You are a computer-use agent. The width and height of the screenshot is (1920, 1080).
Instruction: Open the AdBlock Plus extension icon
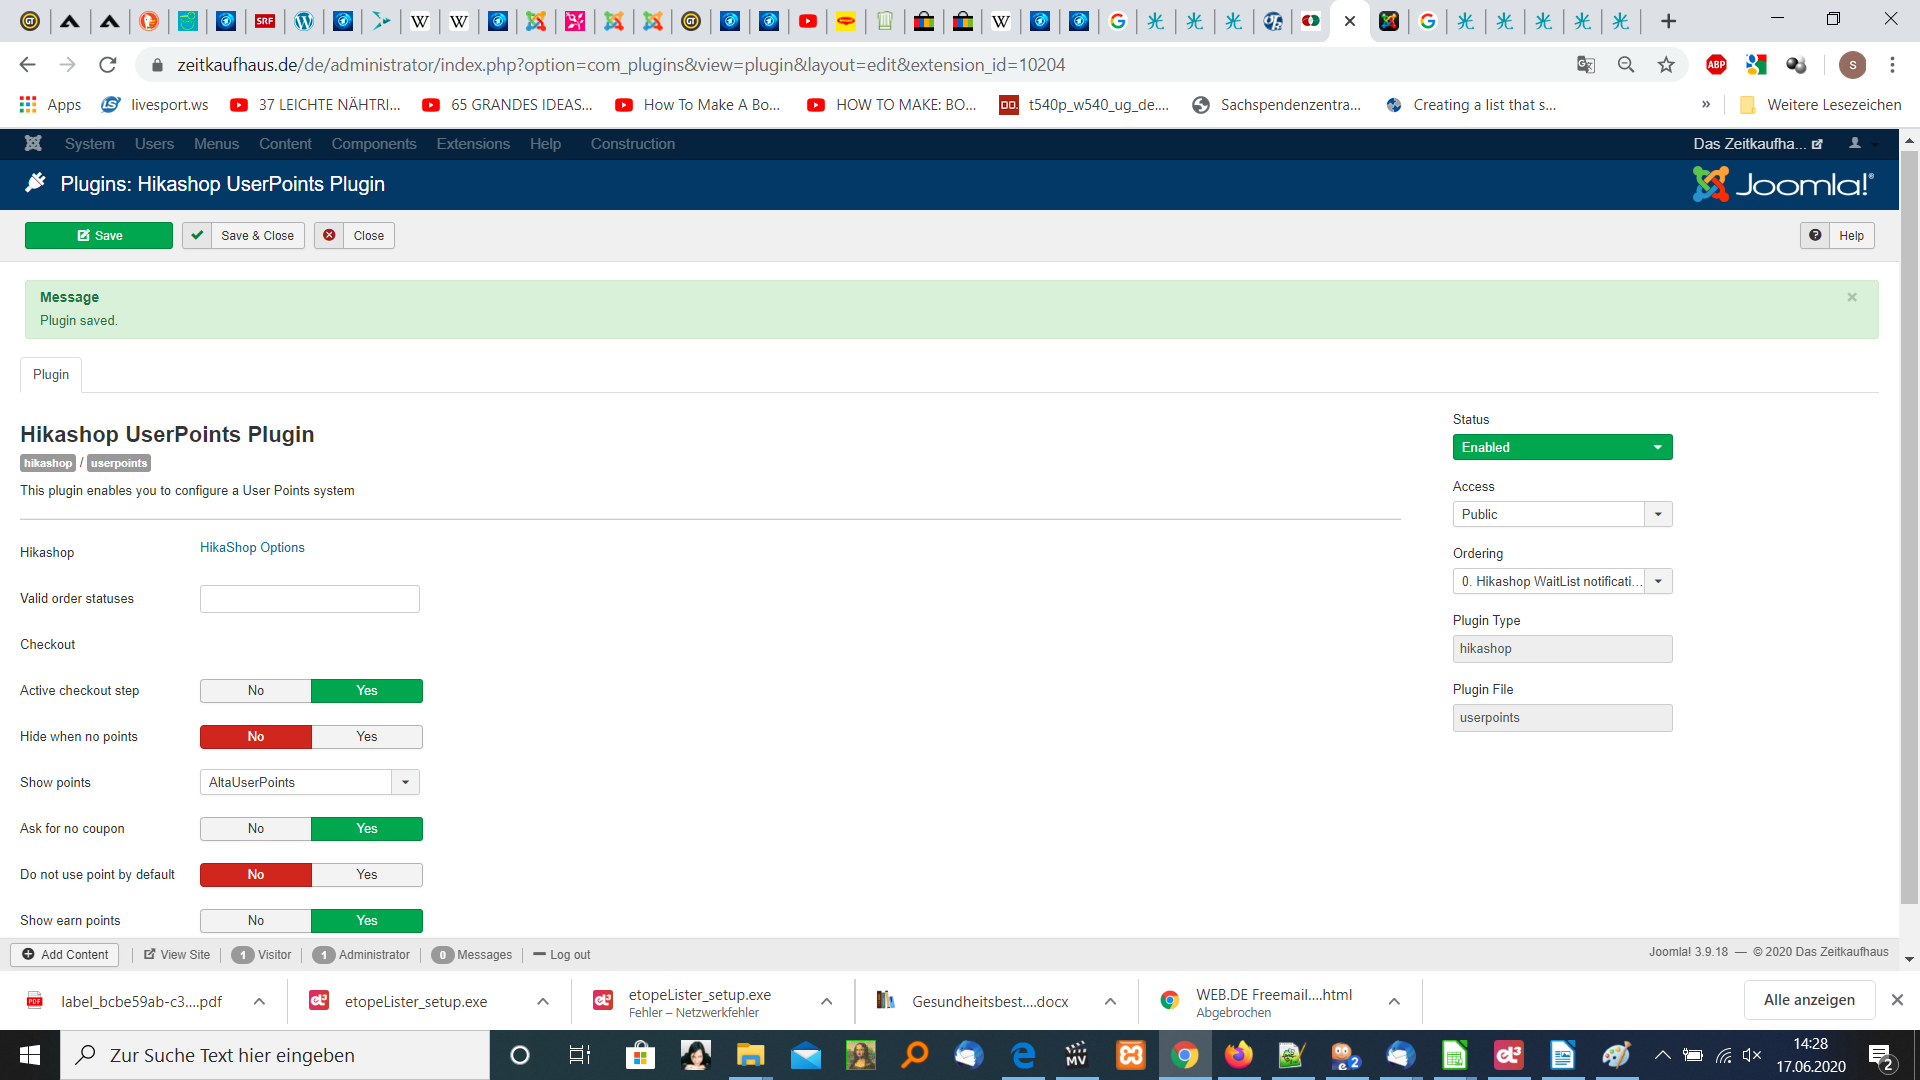(1716, 65)
